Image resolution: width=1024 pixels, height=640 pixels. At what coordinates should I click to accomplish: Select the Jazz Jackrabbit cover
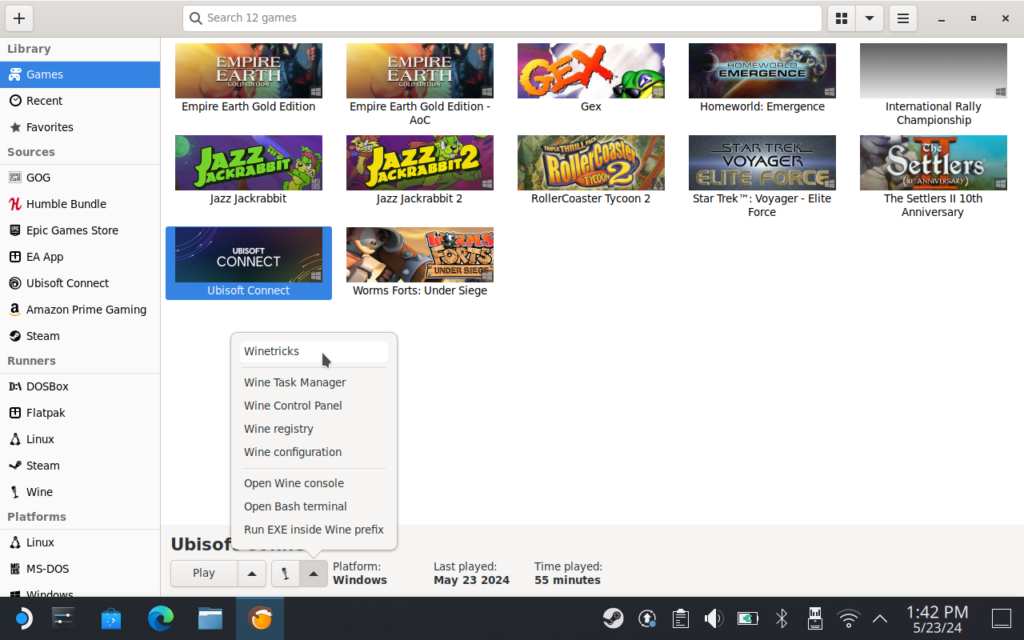(x=248, y=163)
